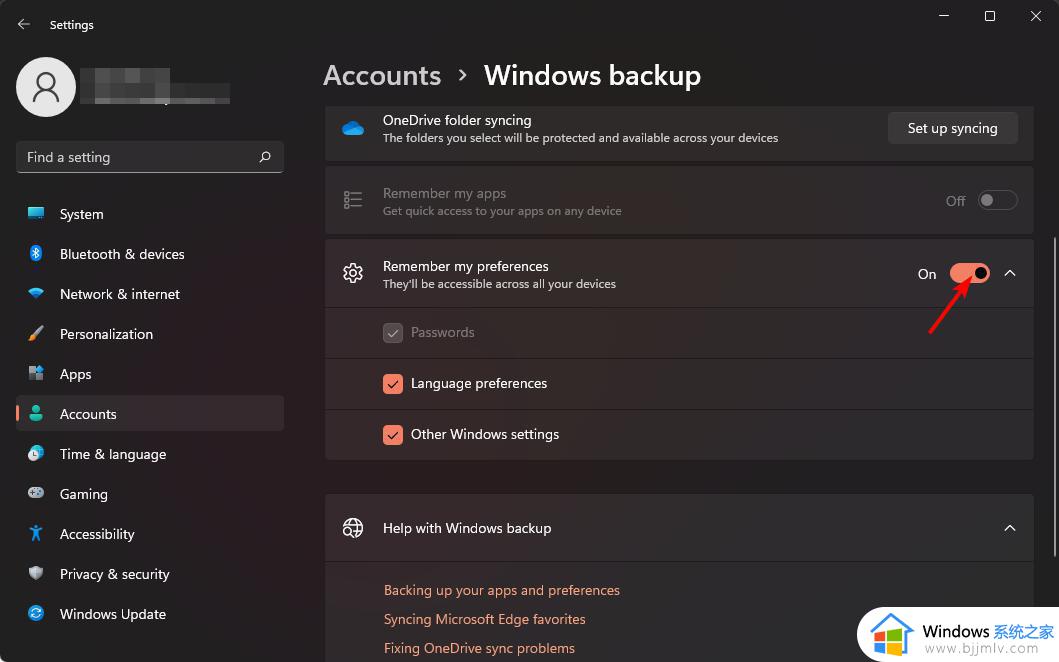This screenshot has width=1059, height=662.
Task: Open Fixing OneDrive sync problems link
Action: coord(479,648)
